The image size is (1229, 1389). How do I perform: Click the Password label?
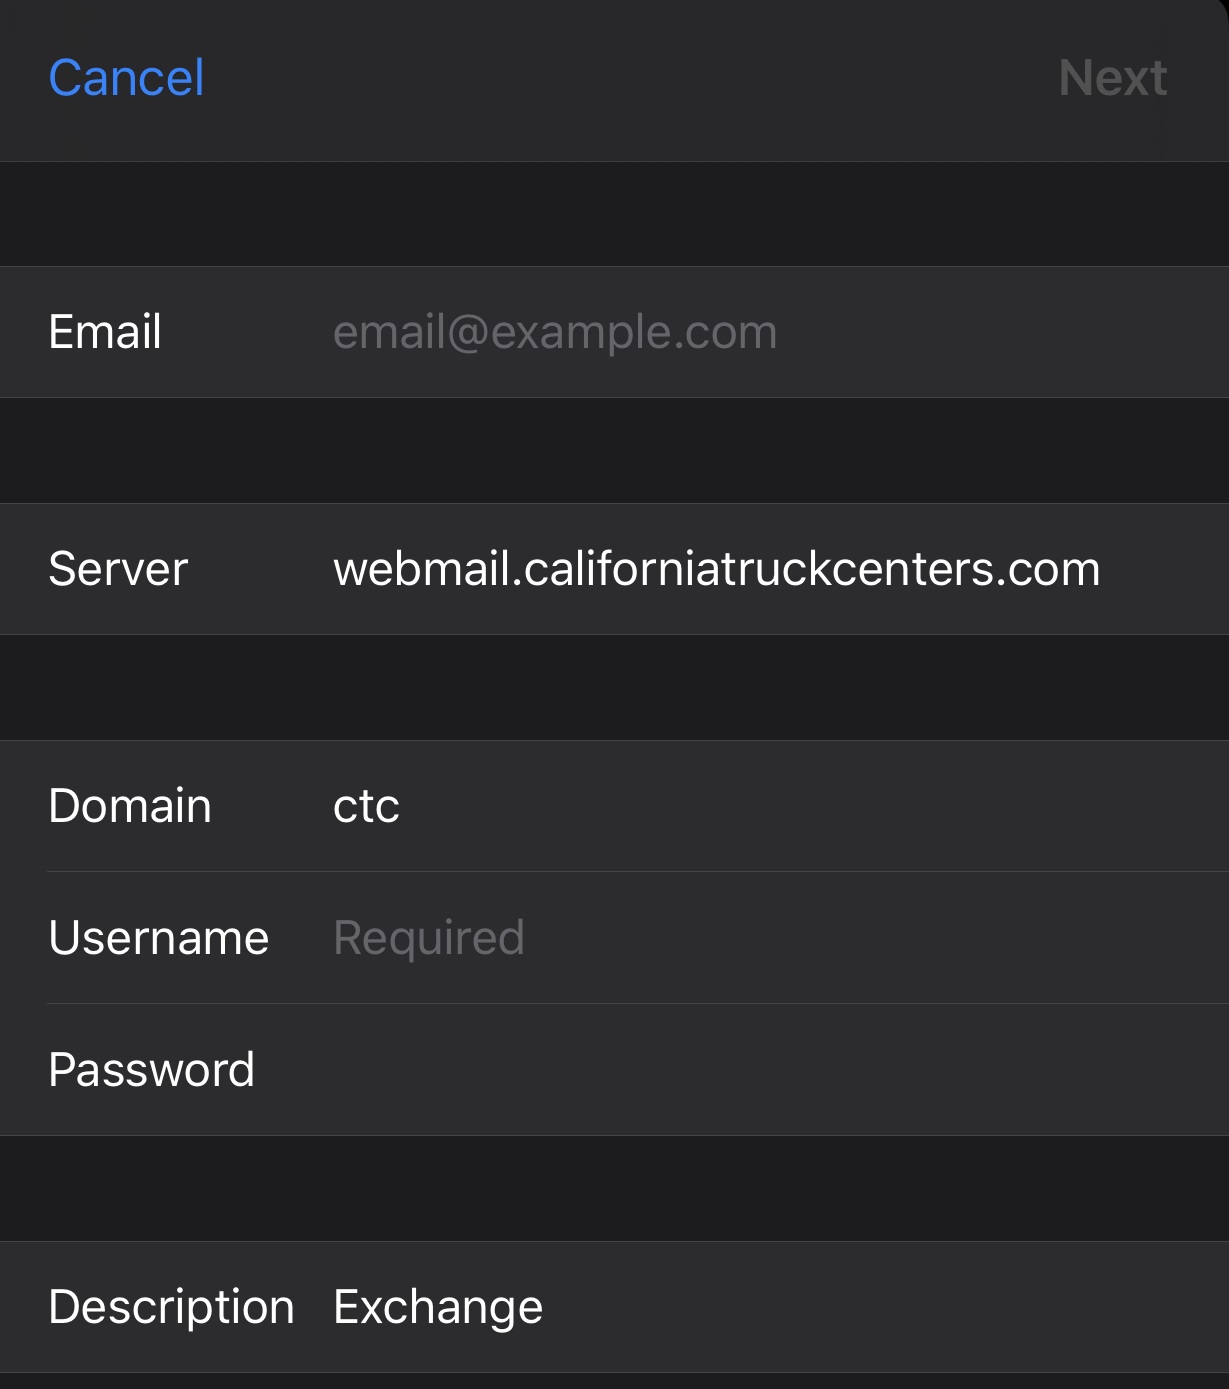[x=152, y=1070]
